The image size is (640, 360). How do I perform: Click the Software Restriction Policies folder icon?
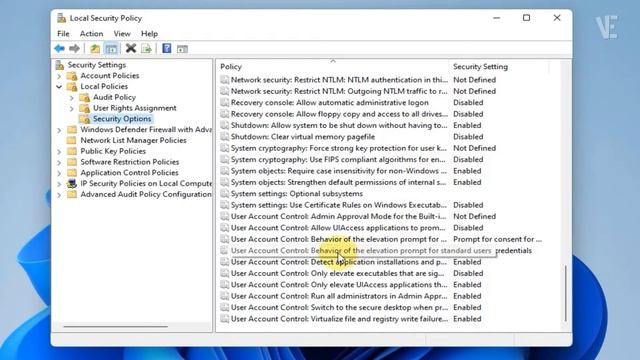(x=72, y=162)
